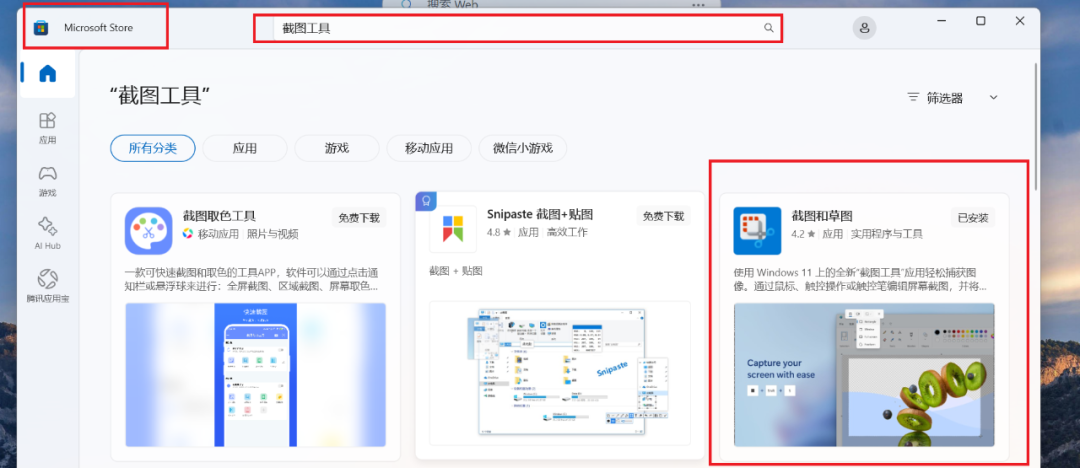The width and height of the screenshot is (1080, 468).
Task: Open the user account profile icon
Action: click(864, 28)
